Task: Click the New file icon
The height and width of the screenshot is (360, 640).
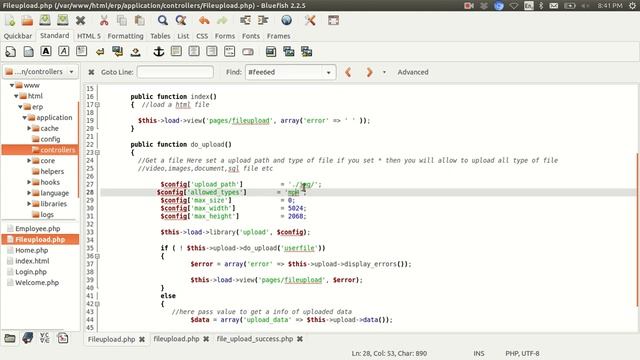Action: click(x=10, y=20)
